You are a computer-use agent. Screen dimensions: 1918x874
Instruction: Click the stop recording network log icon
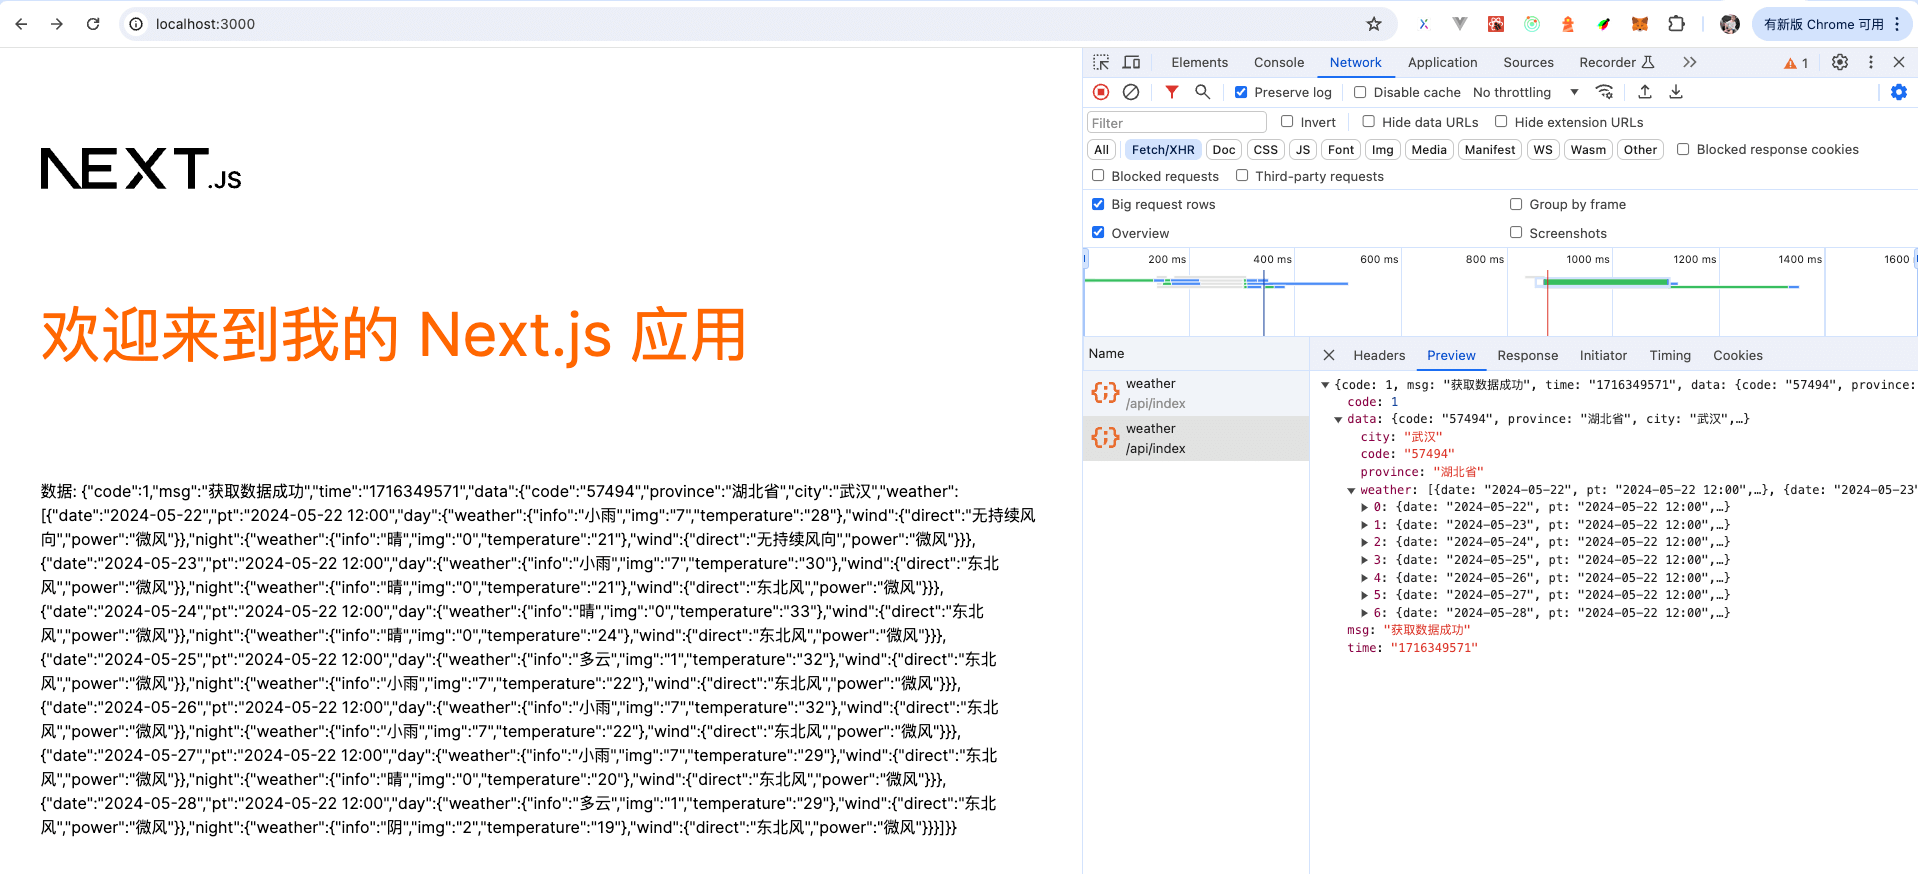1101,92
